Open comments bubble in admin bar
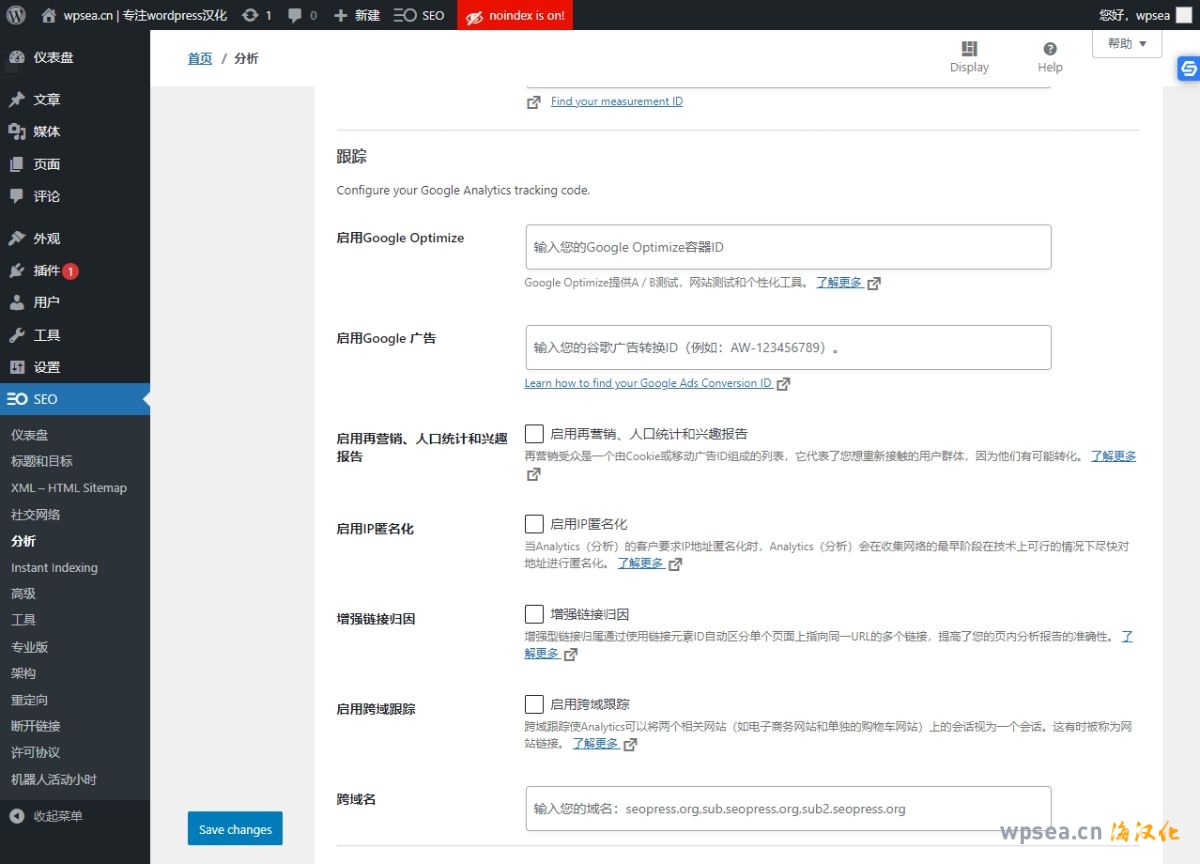Image resolution: width=1200 pixels, height=864 pixels. pos(302,15)
